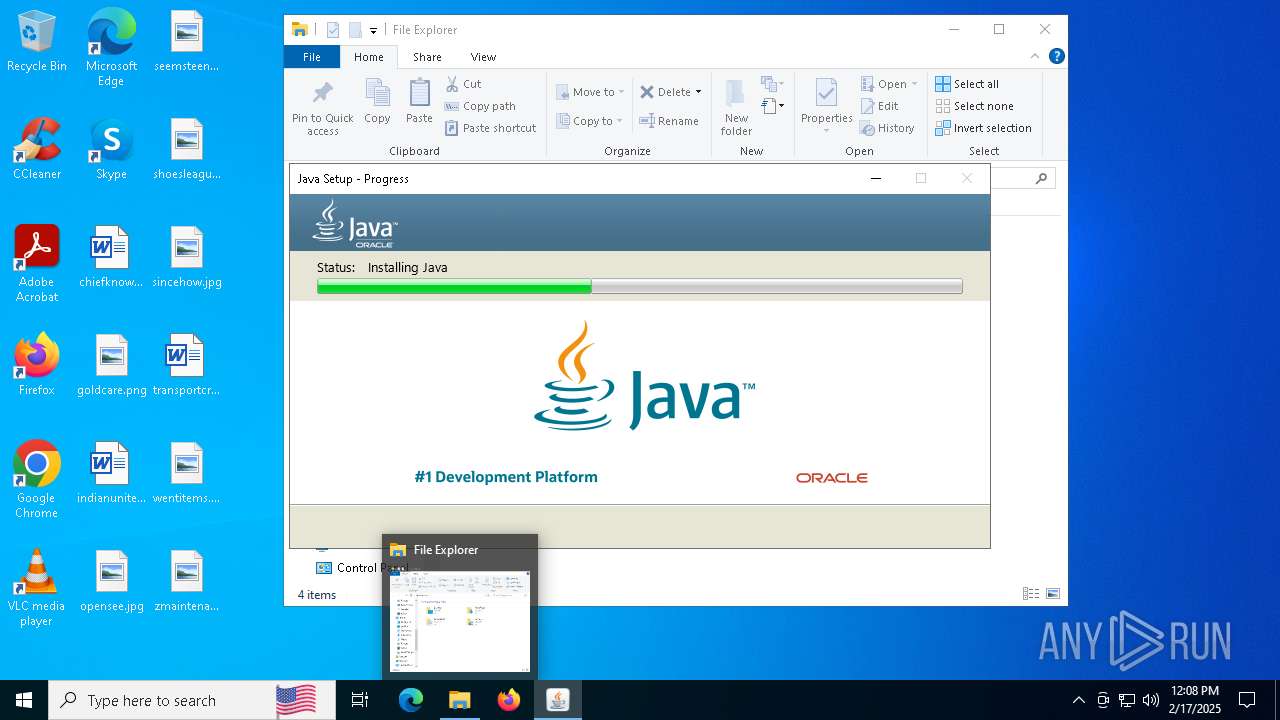
Task: Launch Microsoft Edge desktop shortcut
Action: click(111, 48)
